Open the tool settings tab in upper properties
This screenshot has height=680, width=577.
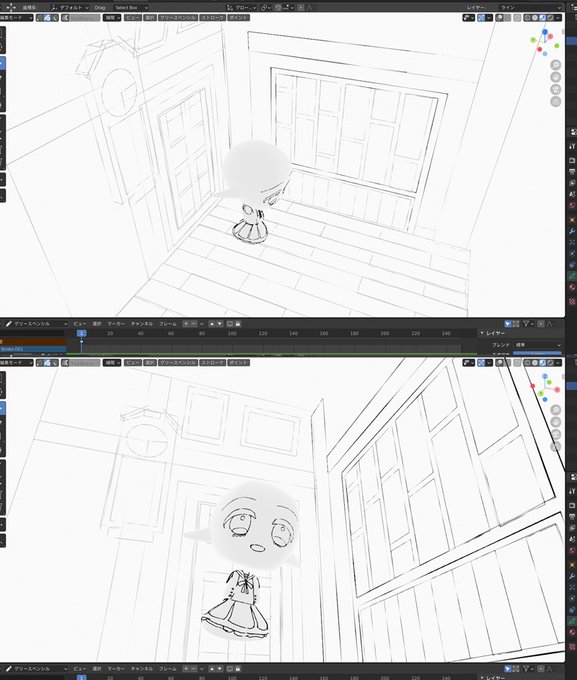pyautogui.click(x=572, y=146)
